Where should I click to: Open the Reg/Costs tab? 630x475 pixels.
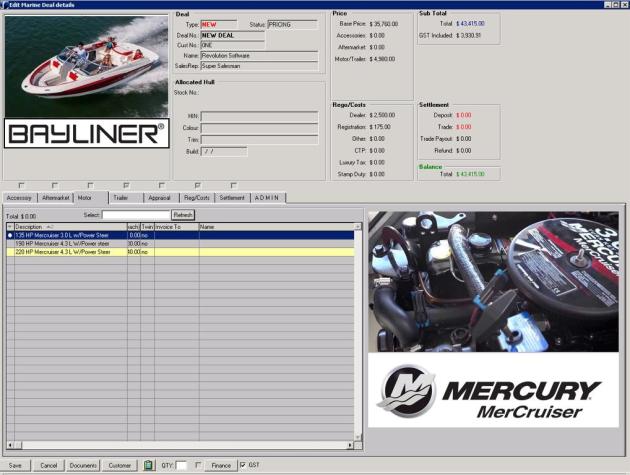197,198
